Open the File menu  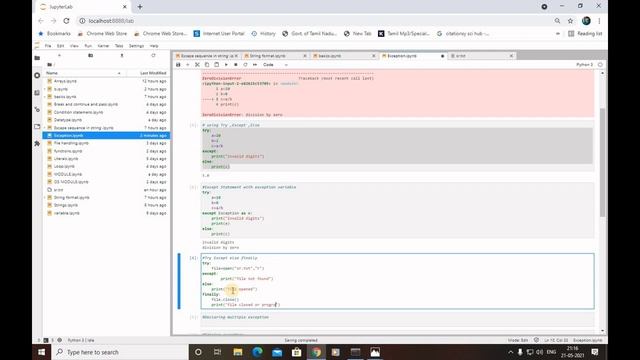pyautogui.click(x=48, y=46)
